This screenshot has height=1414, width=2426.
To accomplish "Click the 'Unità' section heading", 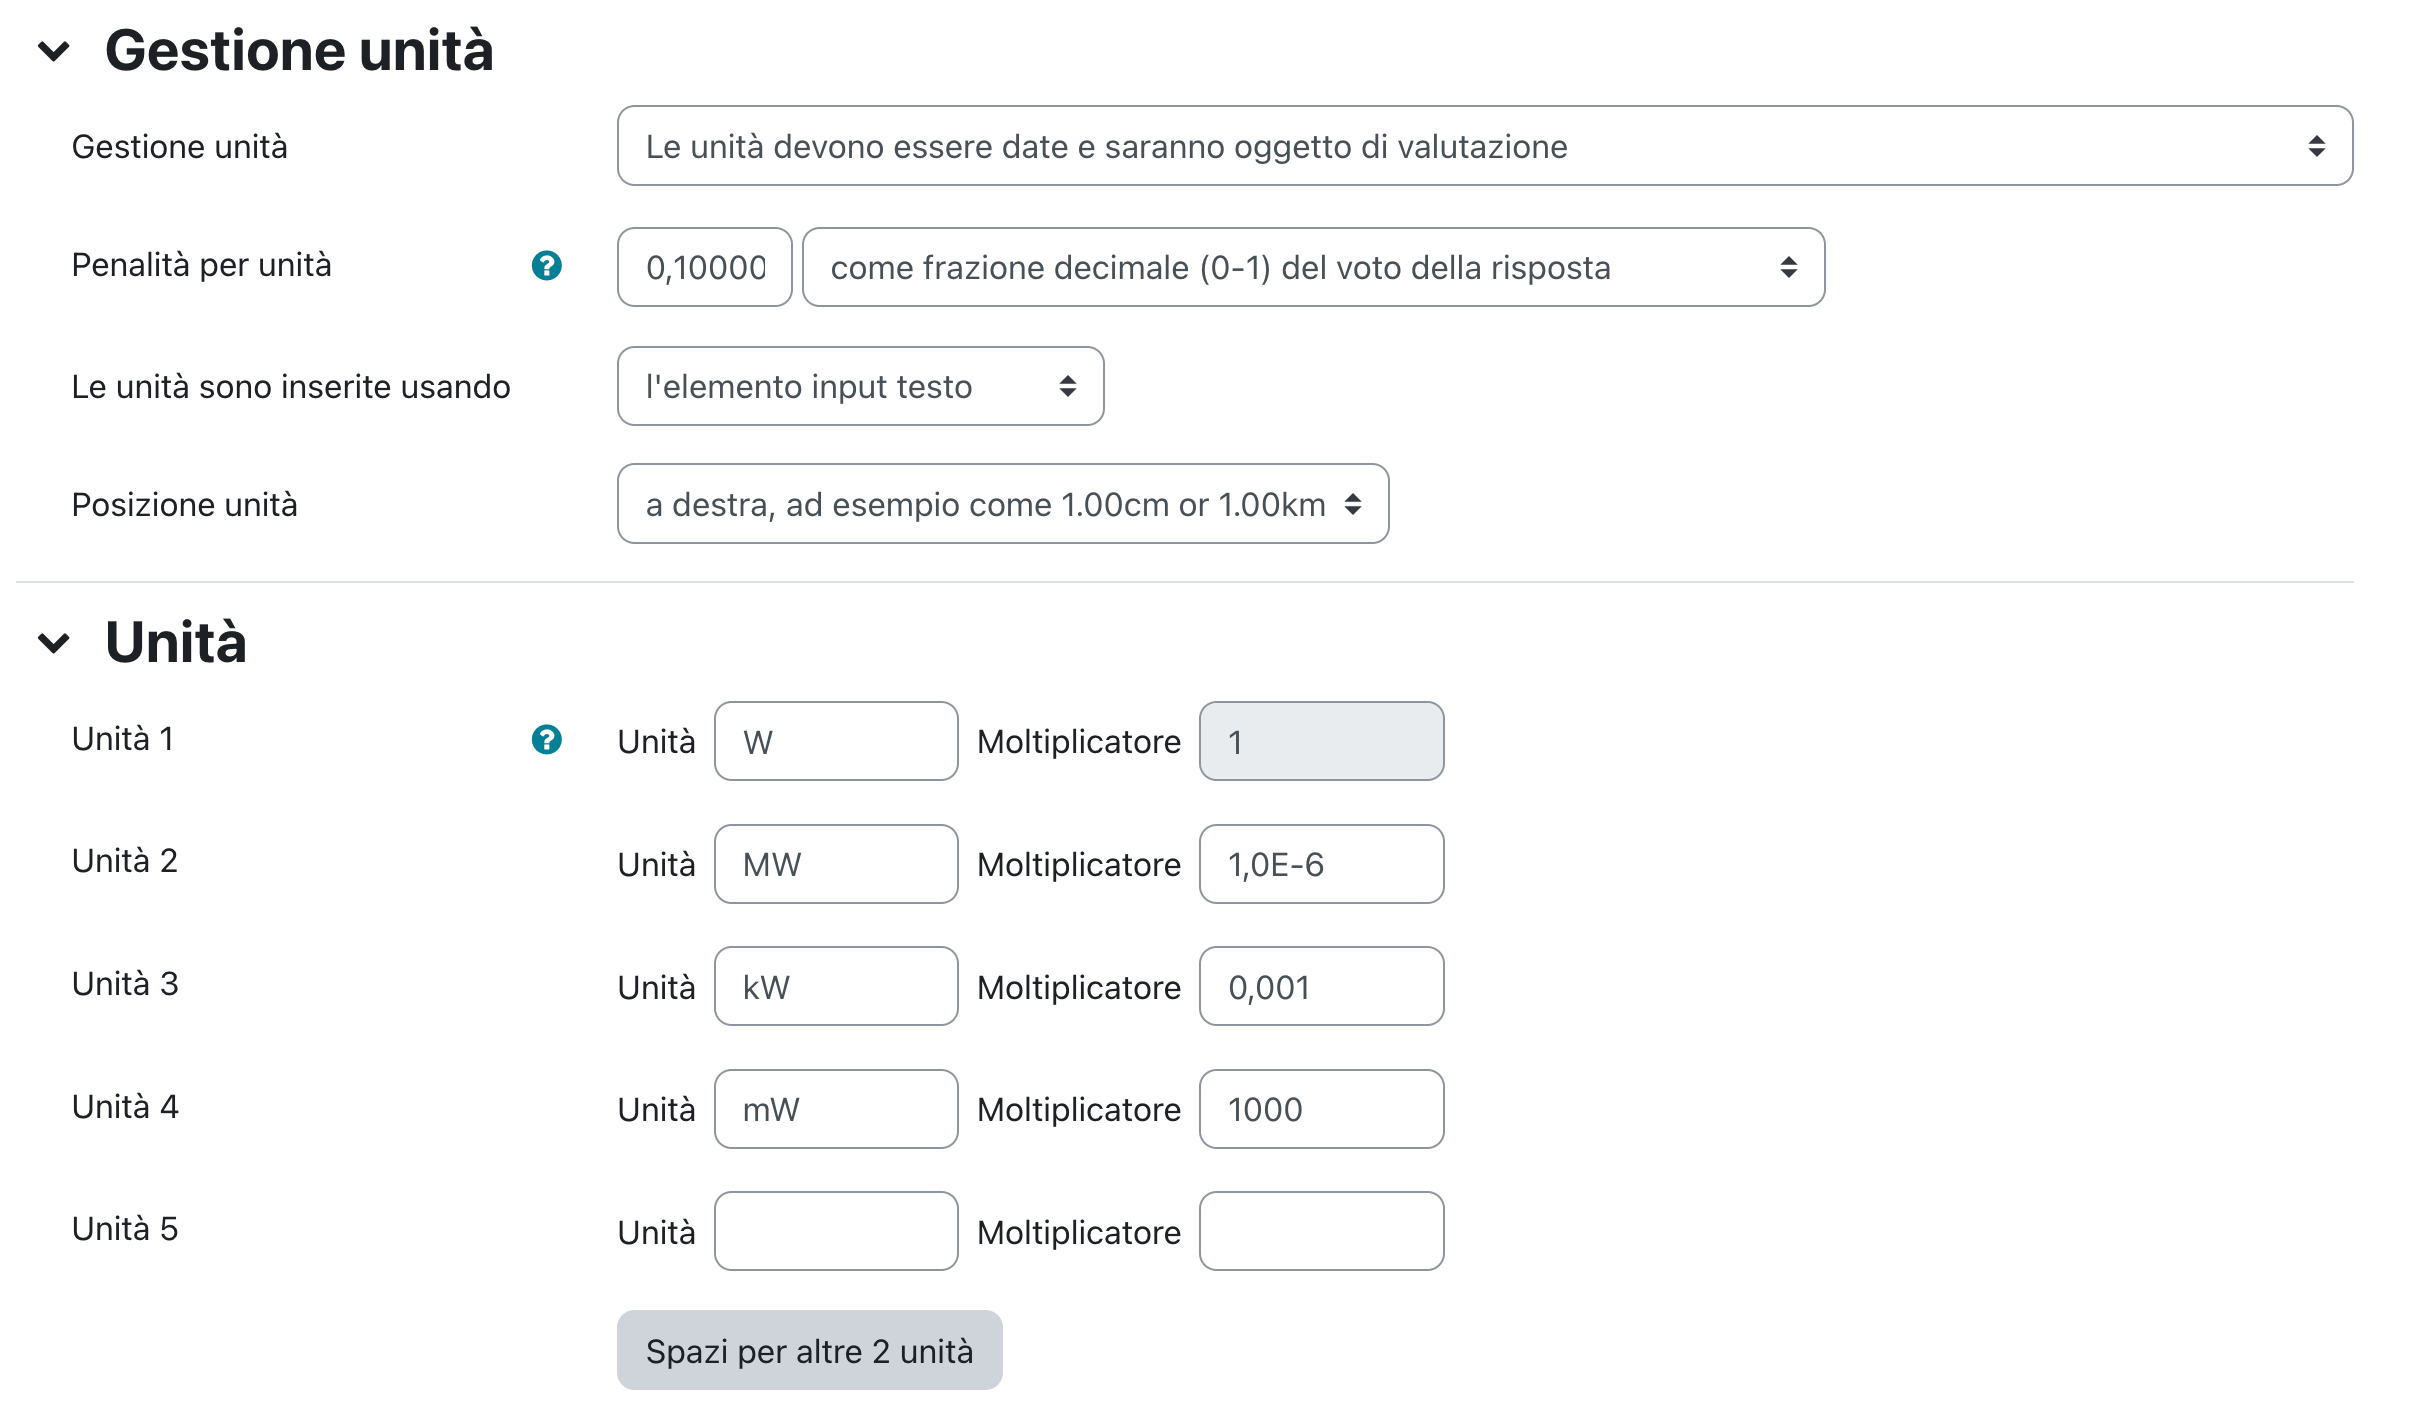I will 176,642.
